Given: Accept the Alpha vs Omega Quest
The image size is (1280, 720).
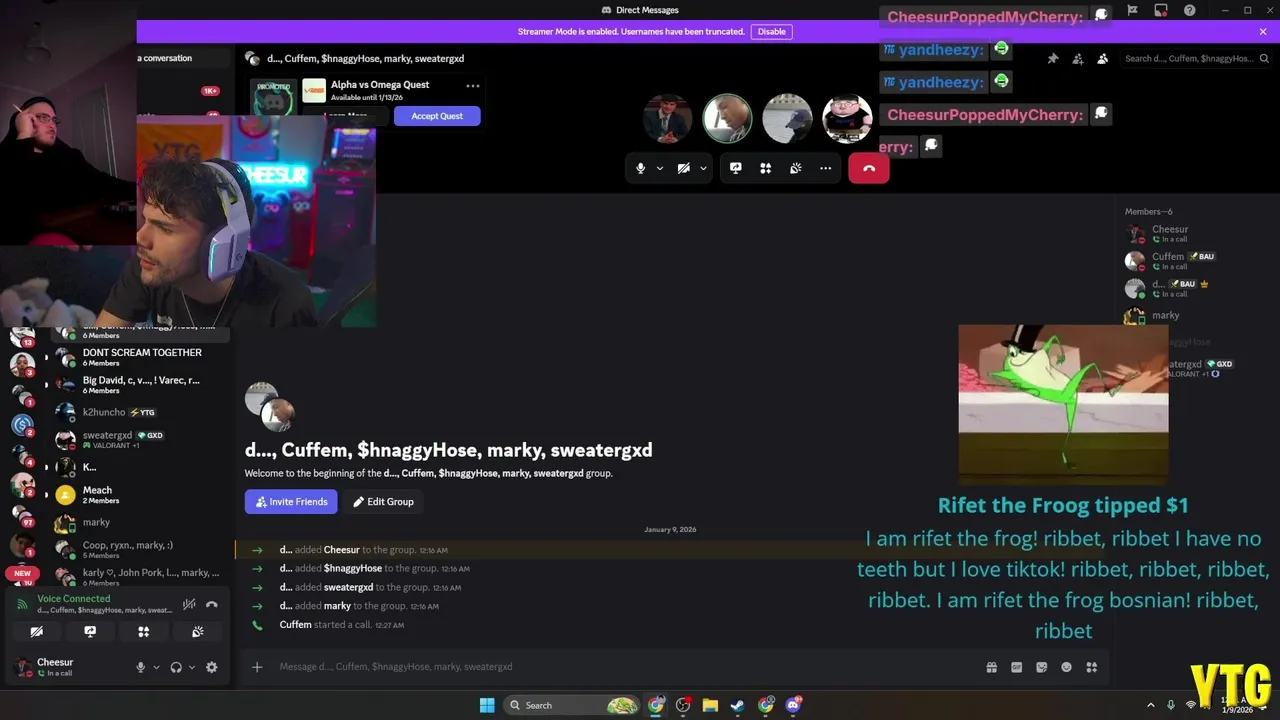Looking at the screenshot, I should (x=437, y=116).
